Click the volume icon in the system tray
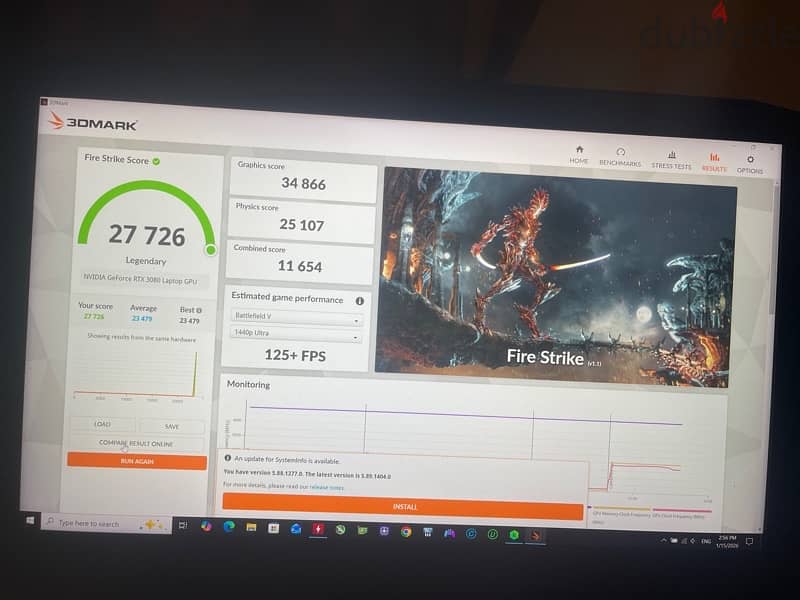800x600 pixels. (692, 540)
